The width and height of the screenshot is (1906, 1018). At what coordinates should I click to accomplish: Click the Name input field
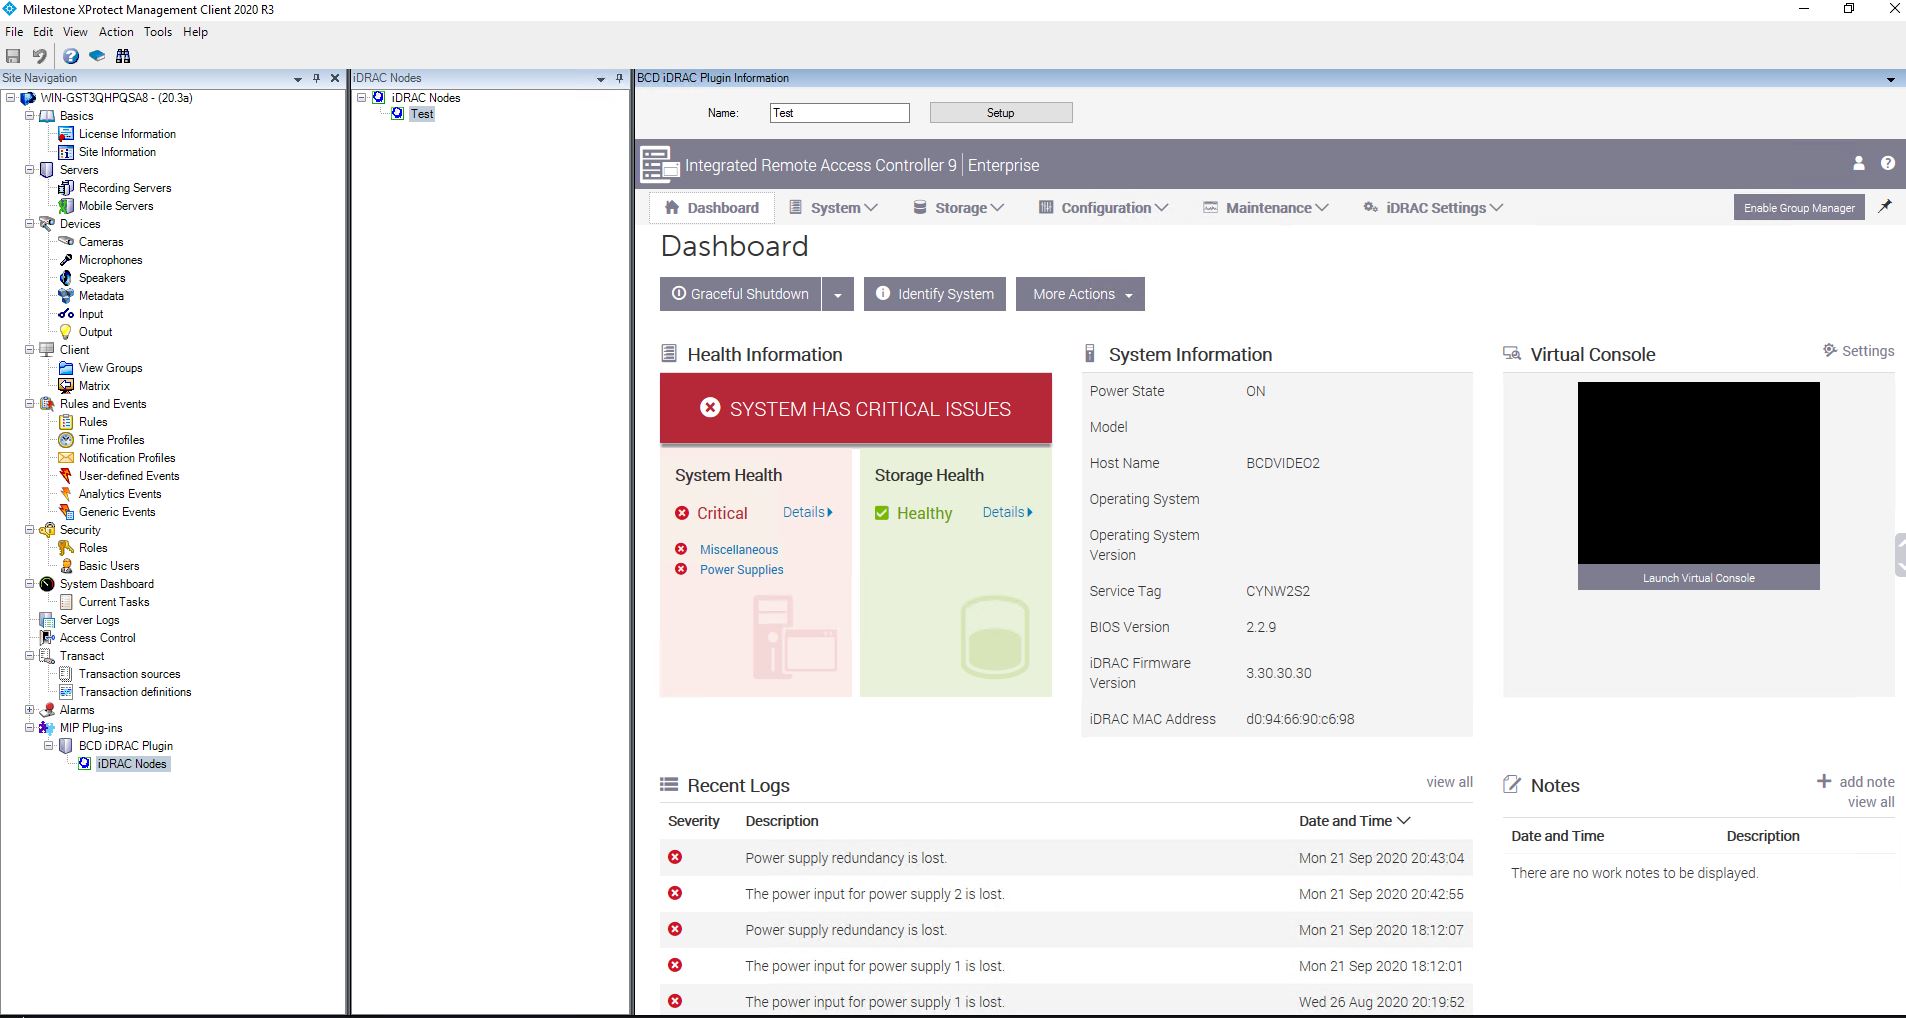(840, 113)
